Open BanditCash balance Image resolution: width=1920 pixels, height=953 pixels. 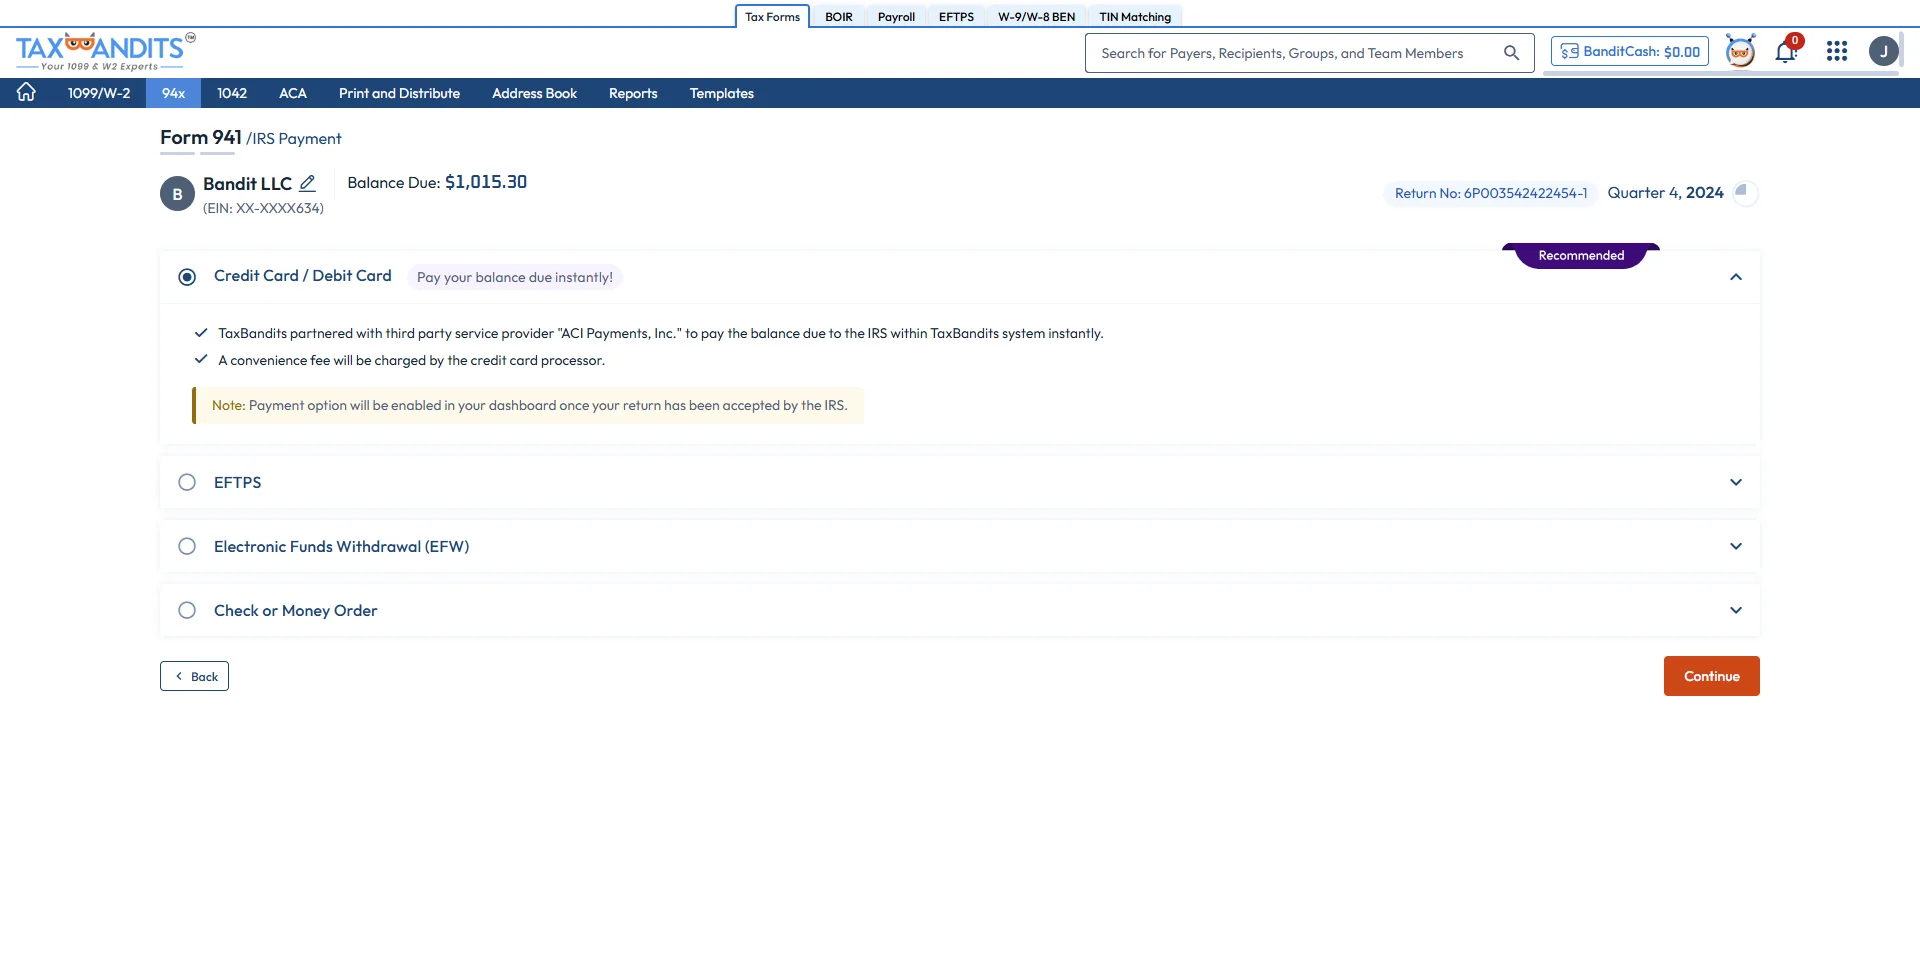coord(1630,51)
